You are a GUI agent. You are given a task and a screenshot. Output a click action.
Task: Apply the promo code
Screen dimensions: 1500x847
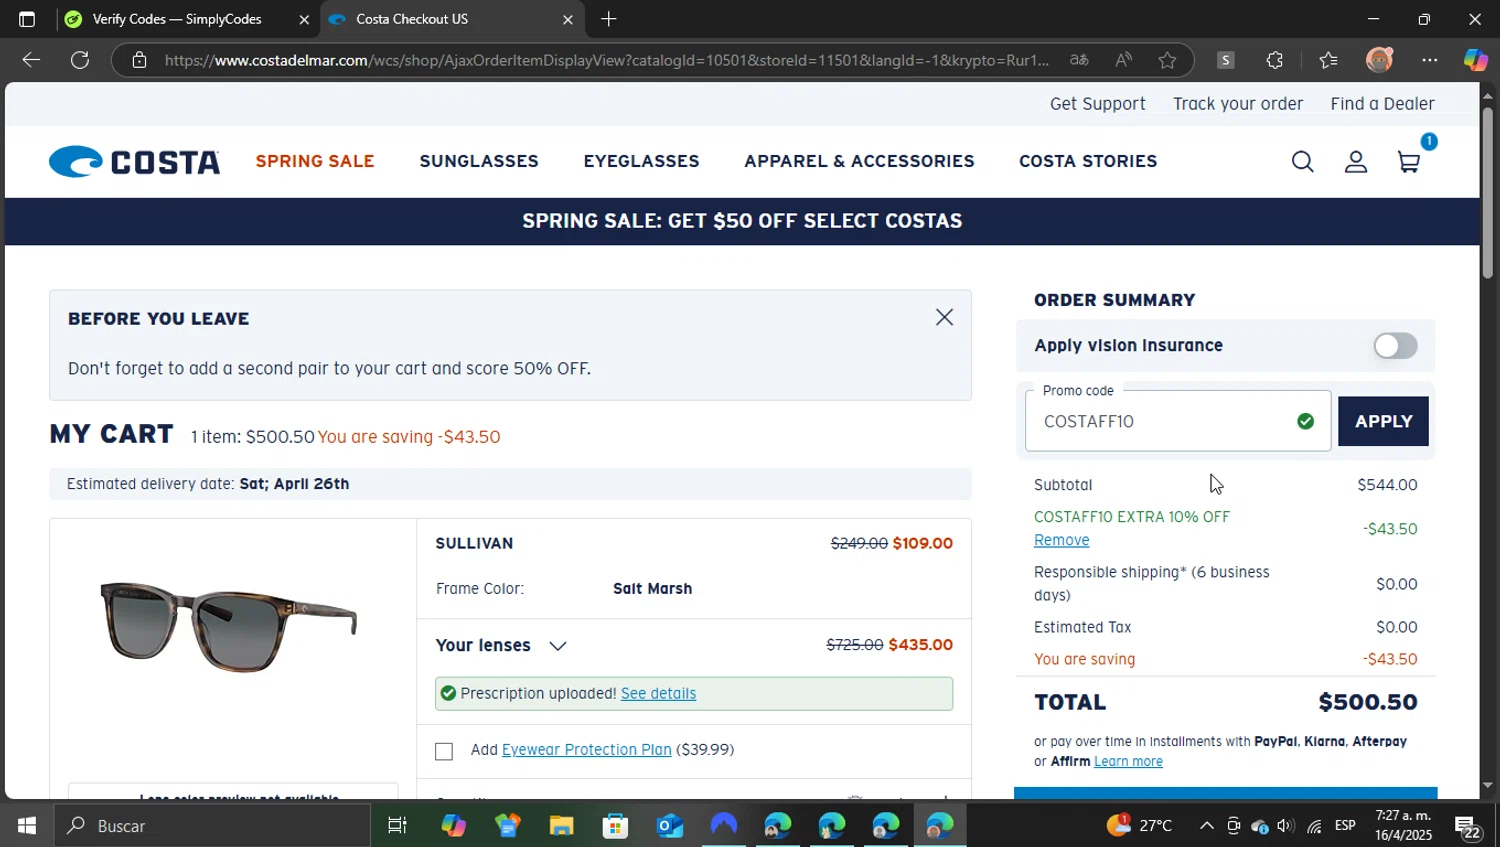1383,421
